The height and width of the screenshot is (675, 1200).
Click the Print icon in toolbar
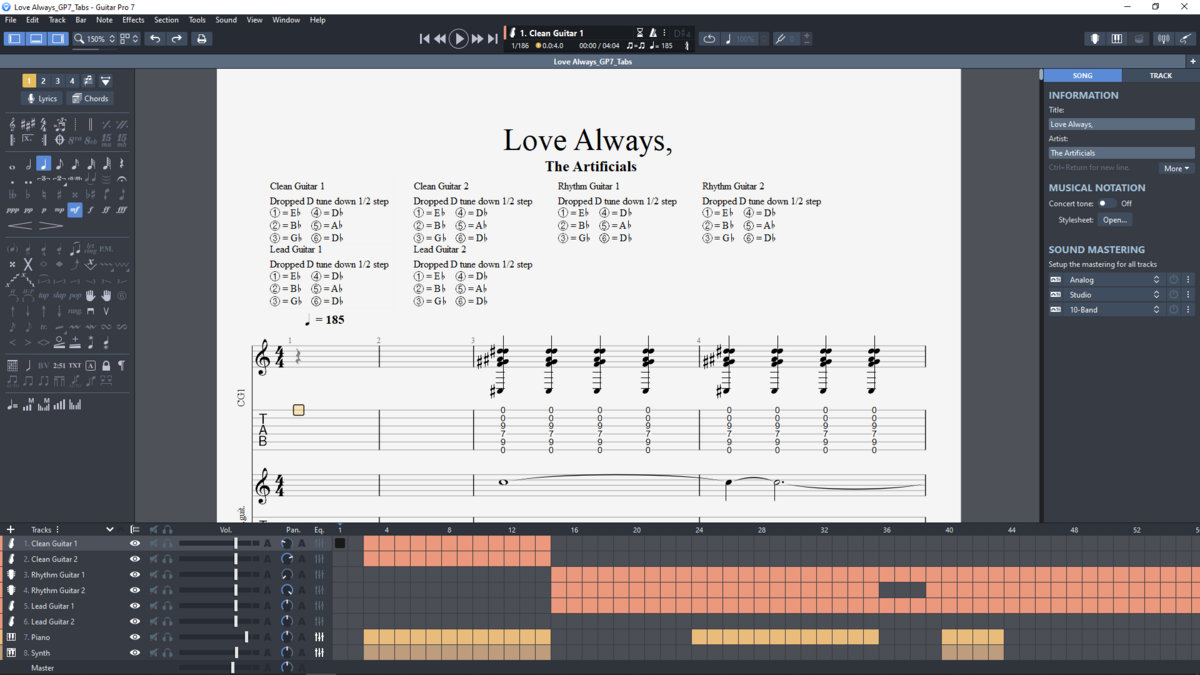pyautogui.click(x=201, y=39)
